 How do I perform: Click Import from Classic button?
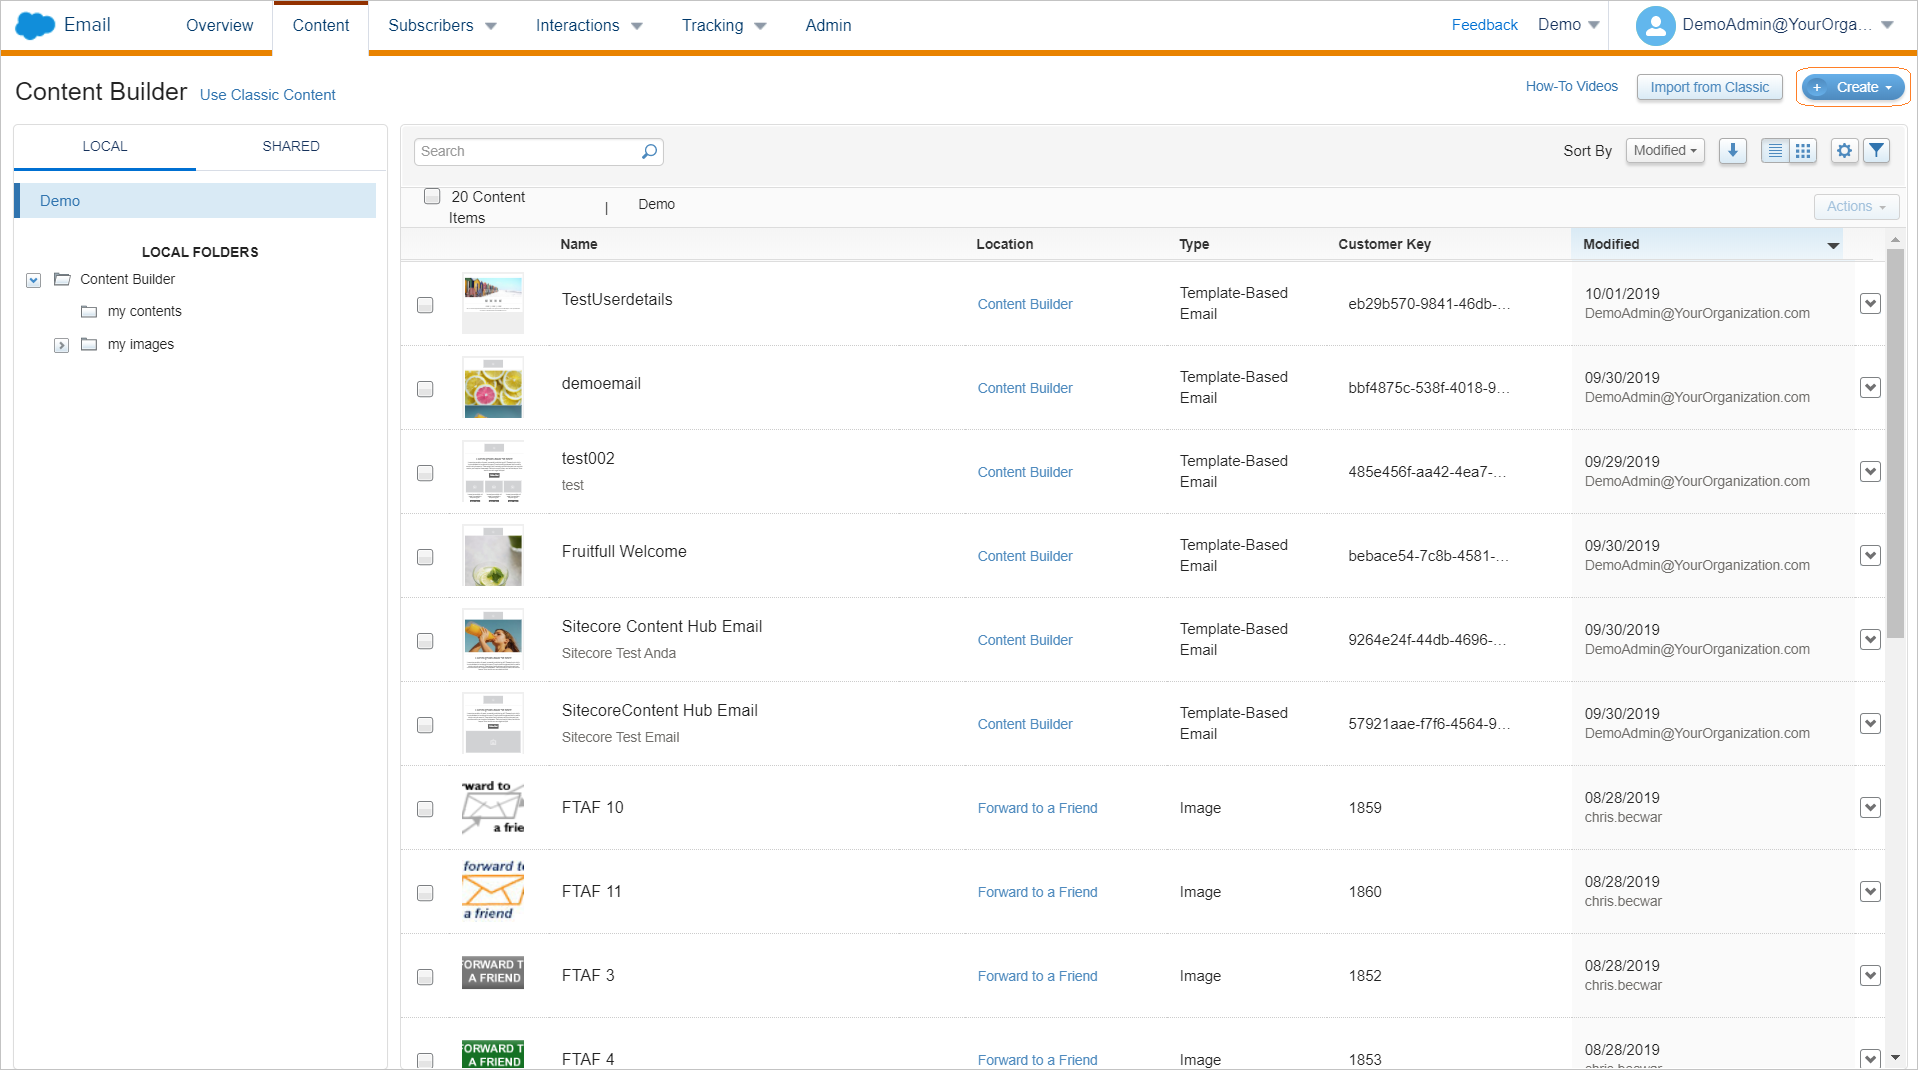(1709, 88)
